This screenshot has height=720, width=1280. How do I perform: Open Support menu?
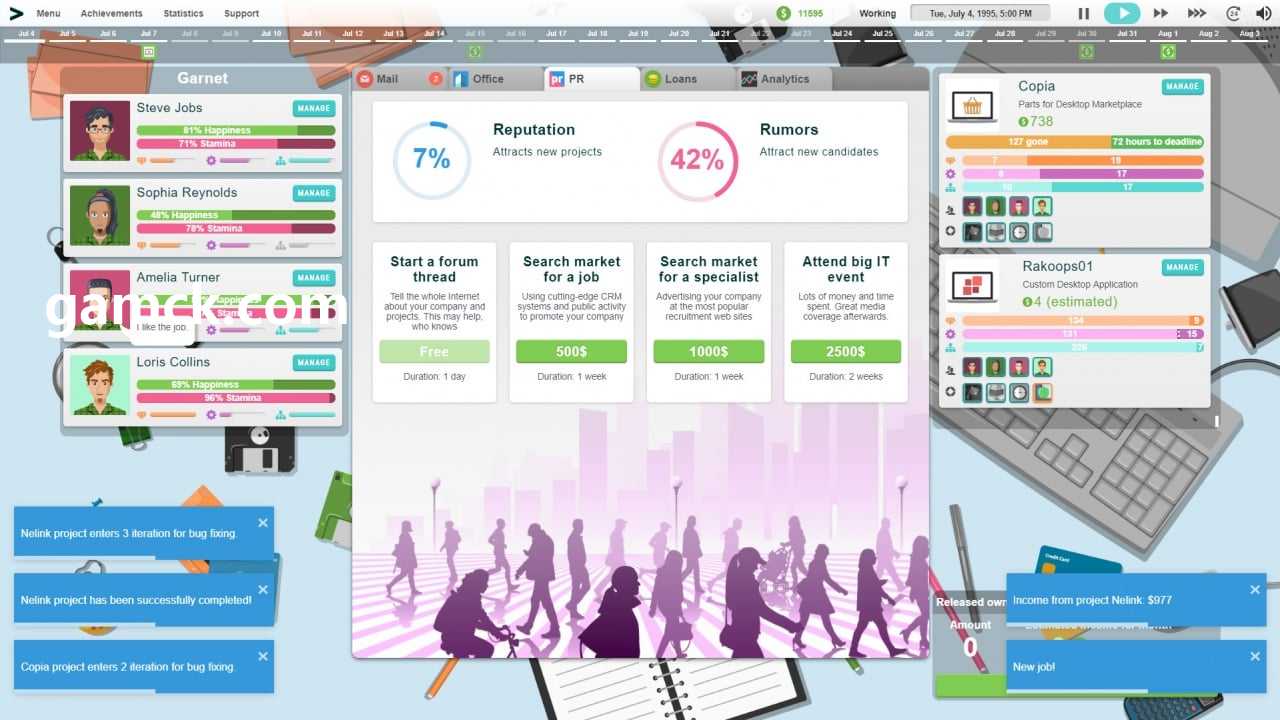click(x=241, y=14)
